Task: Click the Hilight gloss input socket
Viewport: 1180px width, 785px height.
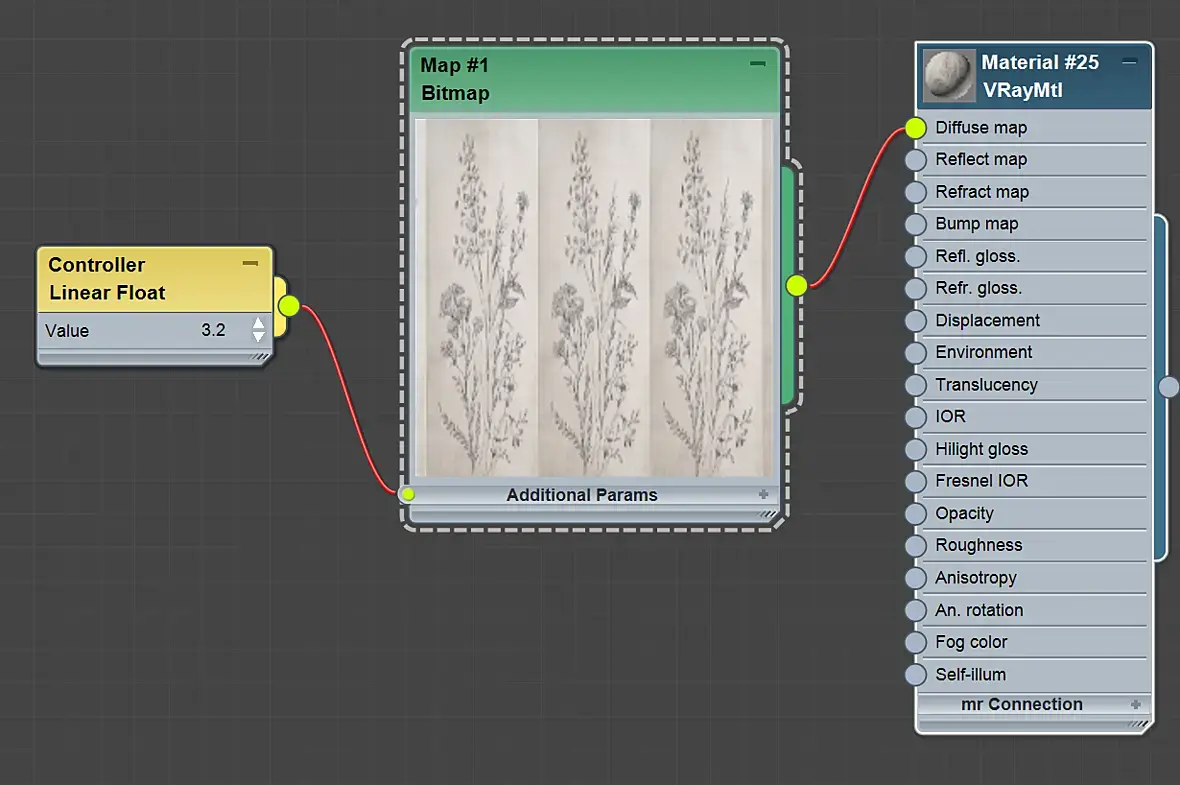Action: coord(915,449)
